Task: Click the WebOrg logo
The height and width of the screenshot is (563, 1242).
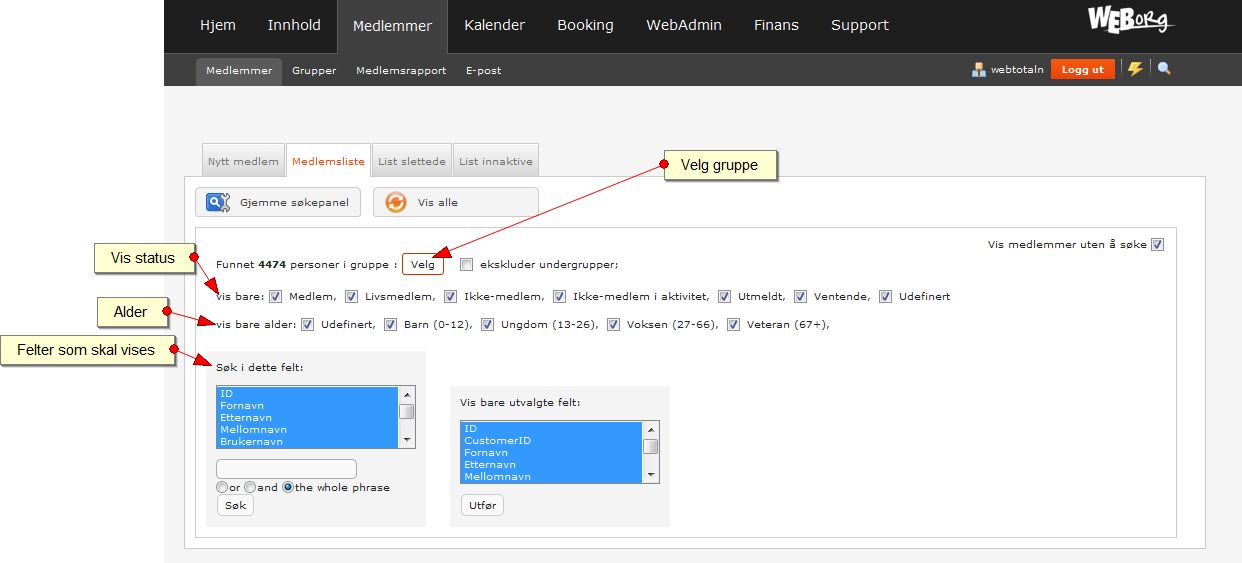Action: point(1131,21)
